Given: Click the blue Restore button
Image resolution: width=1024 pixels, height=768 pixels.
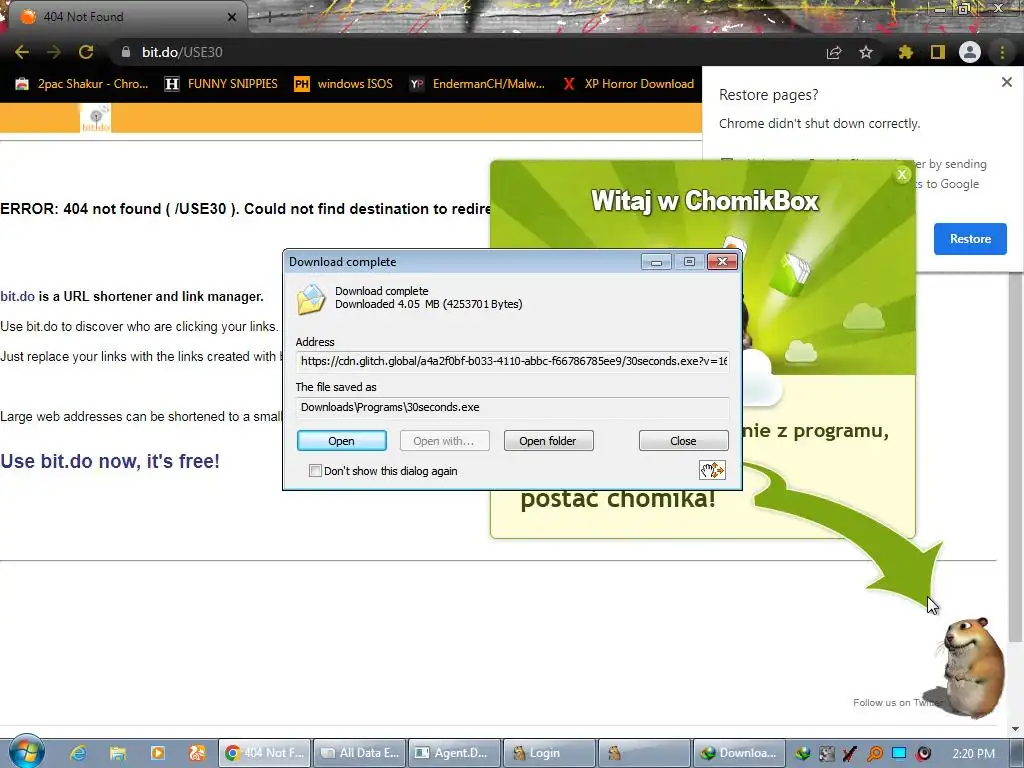Looking at the screenshot, I should (x=970, y=239).
